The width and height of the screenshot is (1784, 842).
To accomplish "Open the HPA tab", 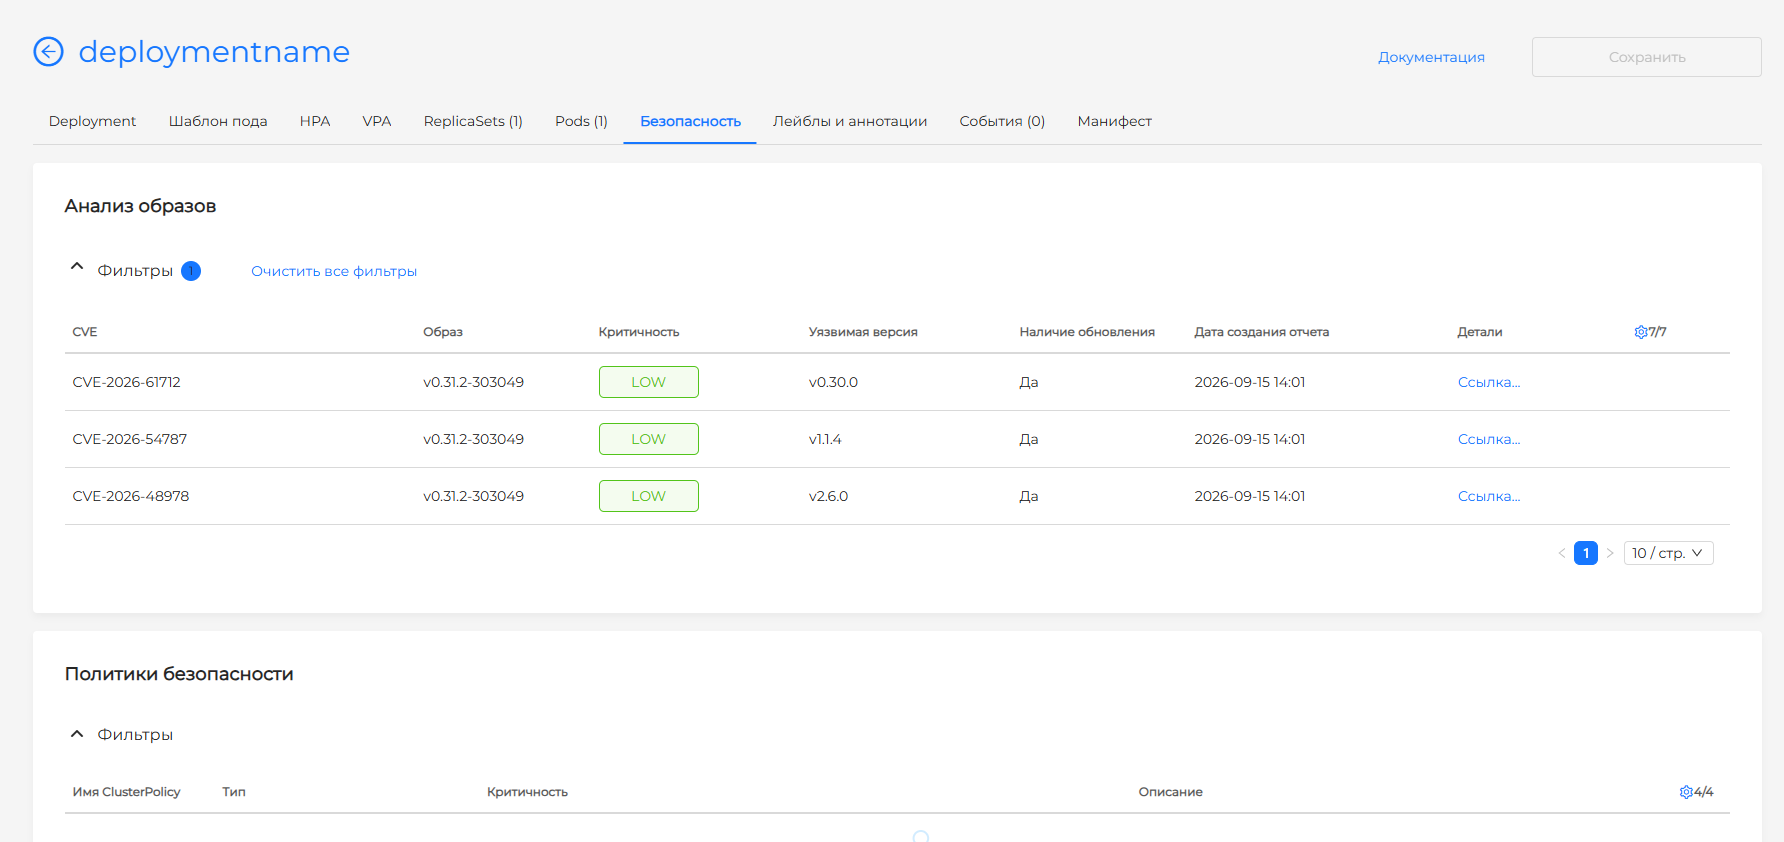I will [x=315, y=121].
